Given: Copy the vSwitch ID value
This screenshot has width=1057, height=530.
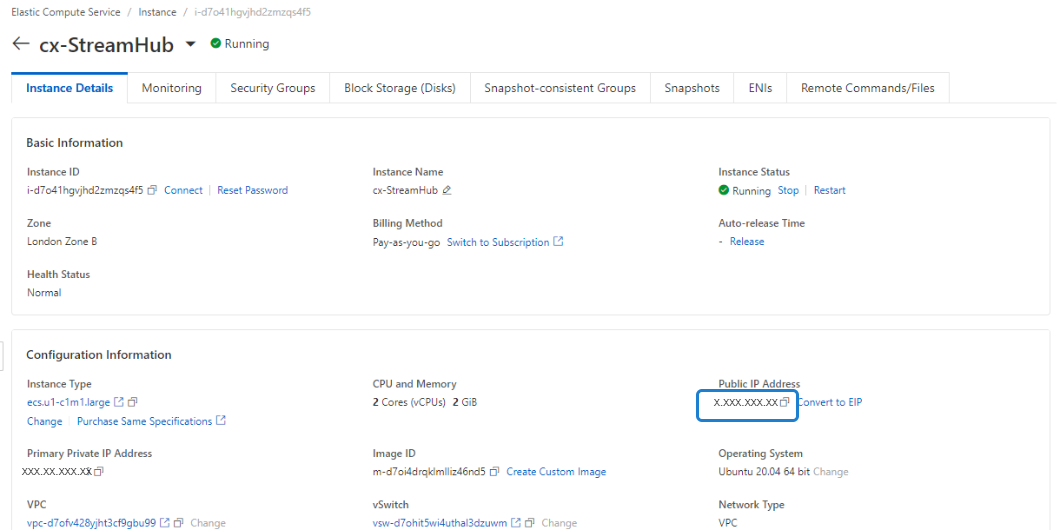Looking at the screenshot, I should (530, 522).
